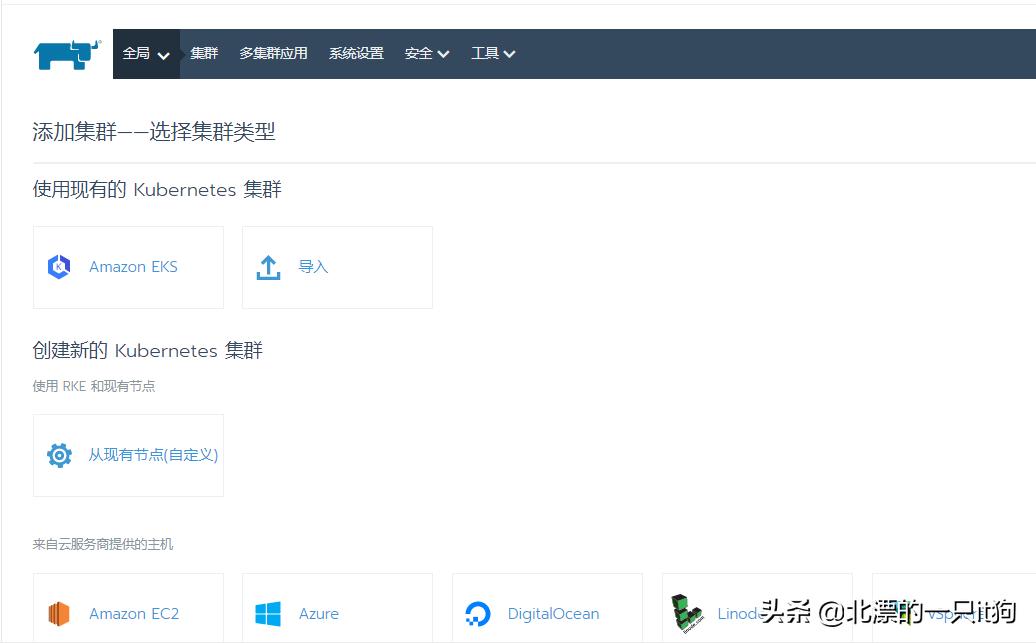This screenshot has height=644, width=1036.
Task: Click the Rancher bull logo
Action: tap(65, 52)
